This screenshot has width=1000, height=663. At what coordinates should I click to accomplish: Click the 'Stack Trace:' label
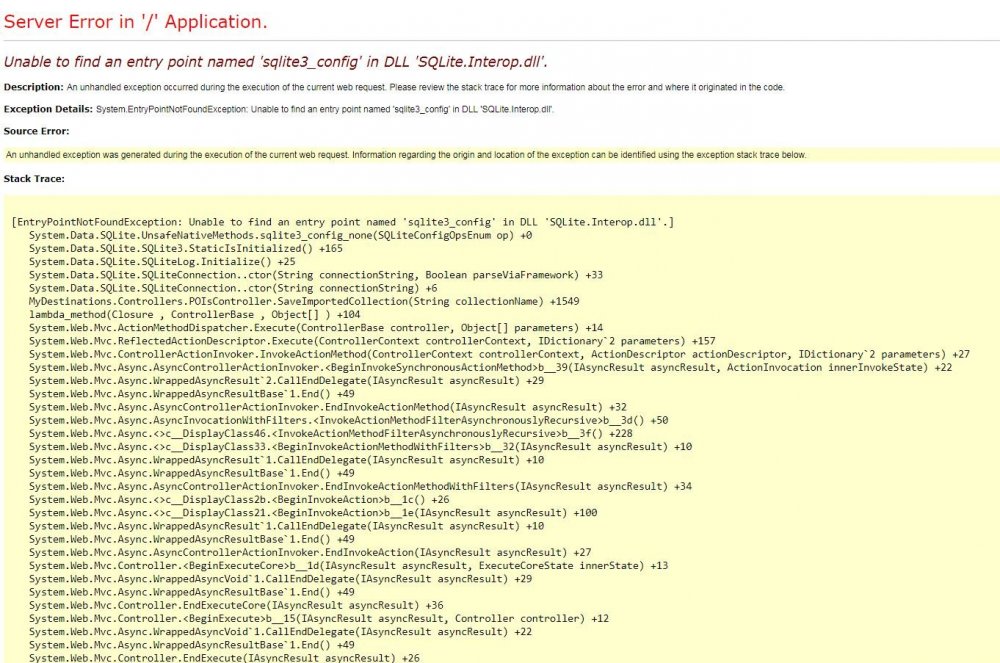34,179
